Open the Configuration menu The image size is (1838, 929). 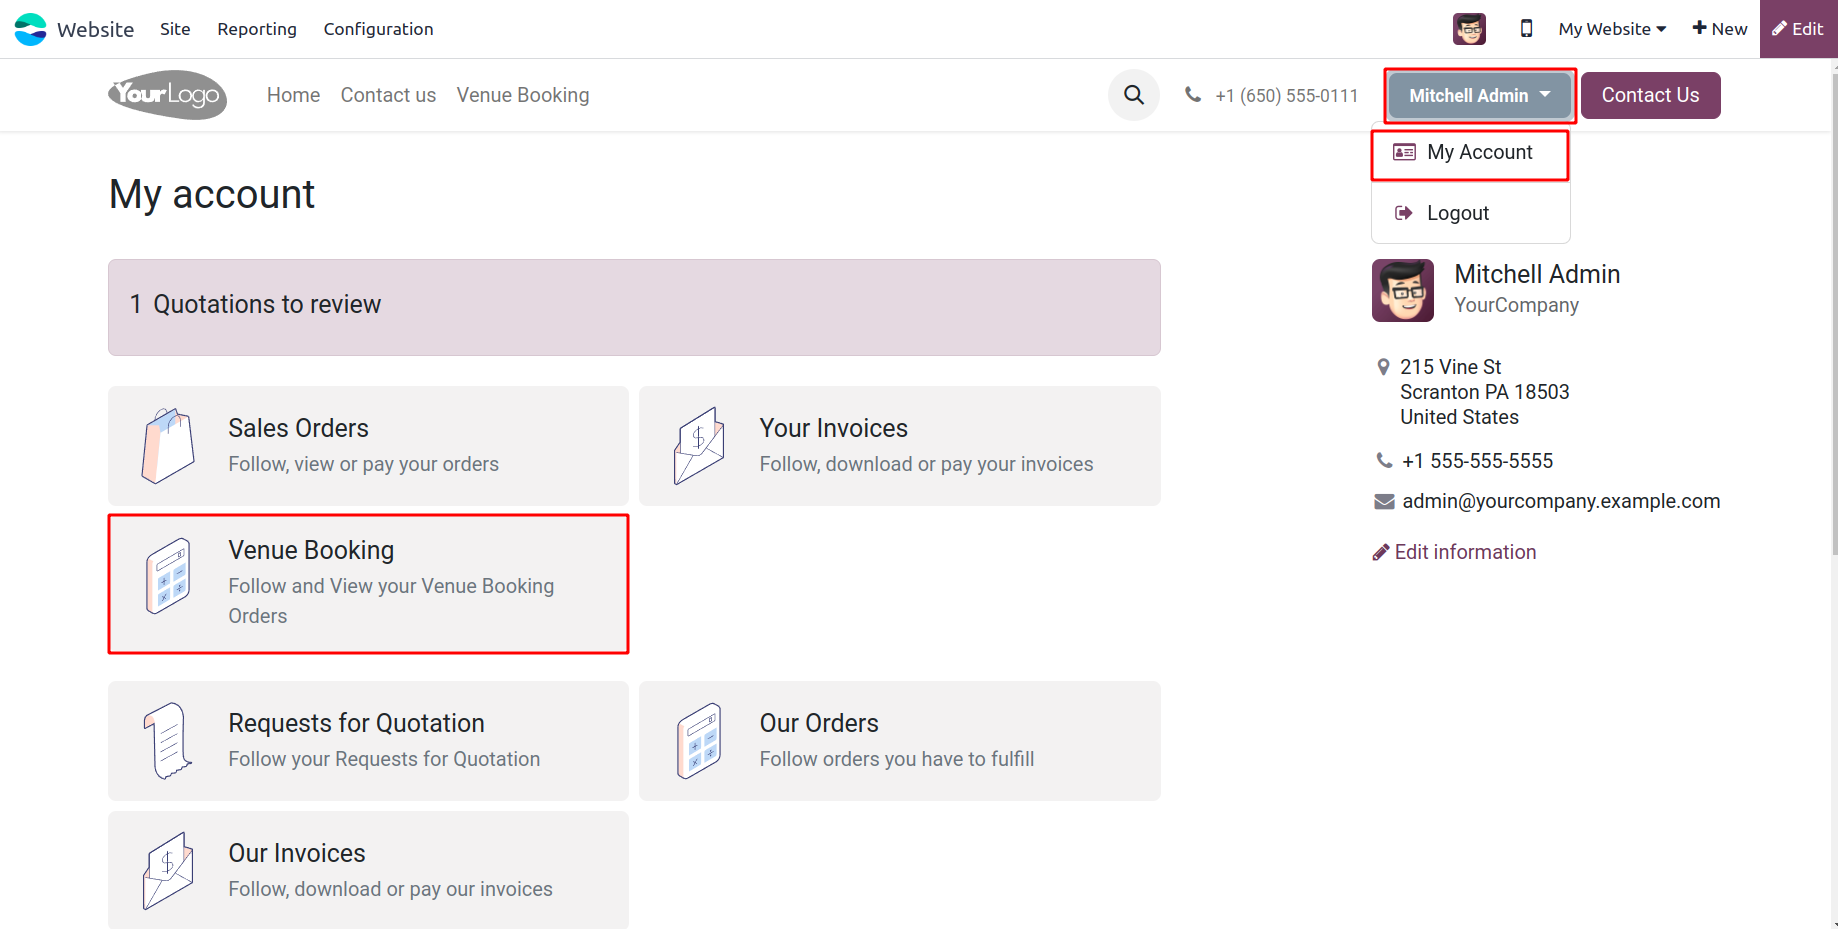tap(378, 29)
